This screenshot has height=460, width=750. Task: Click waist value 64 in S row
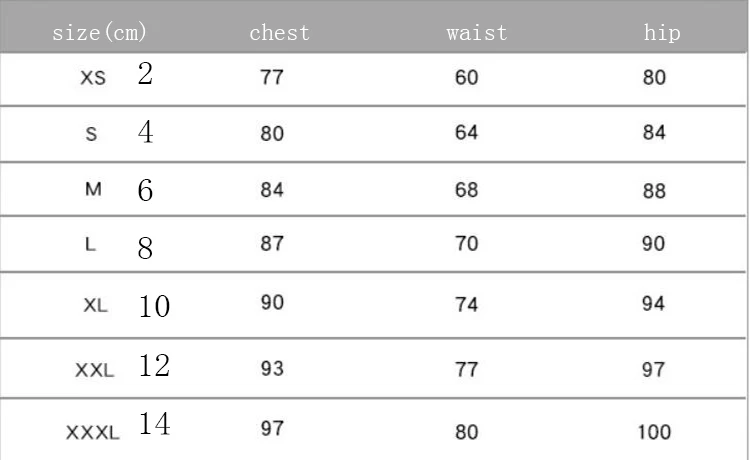click(x=467, y=133)
